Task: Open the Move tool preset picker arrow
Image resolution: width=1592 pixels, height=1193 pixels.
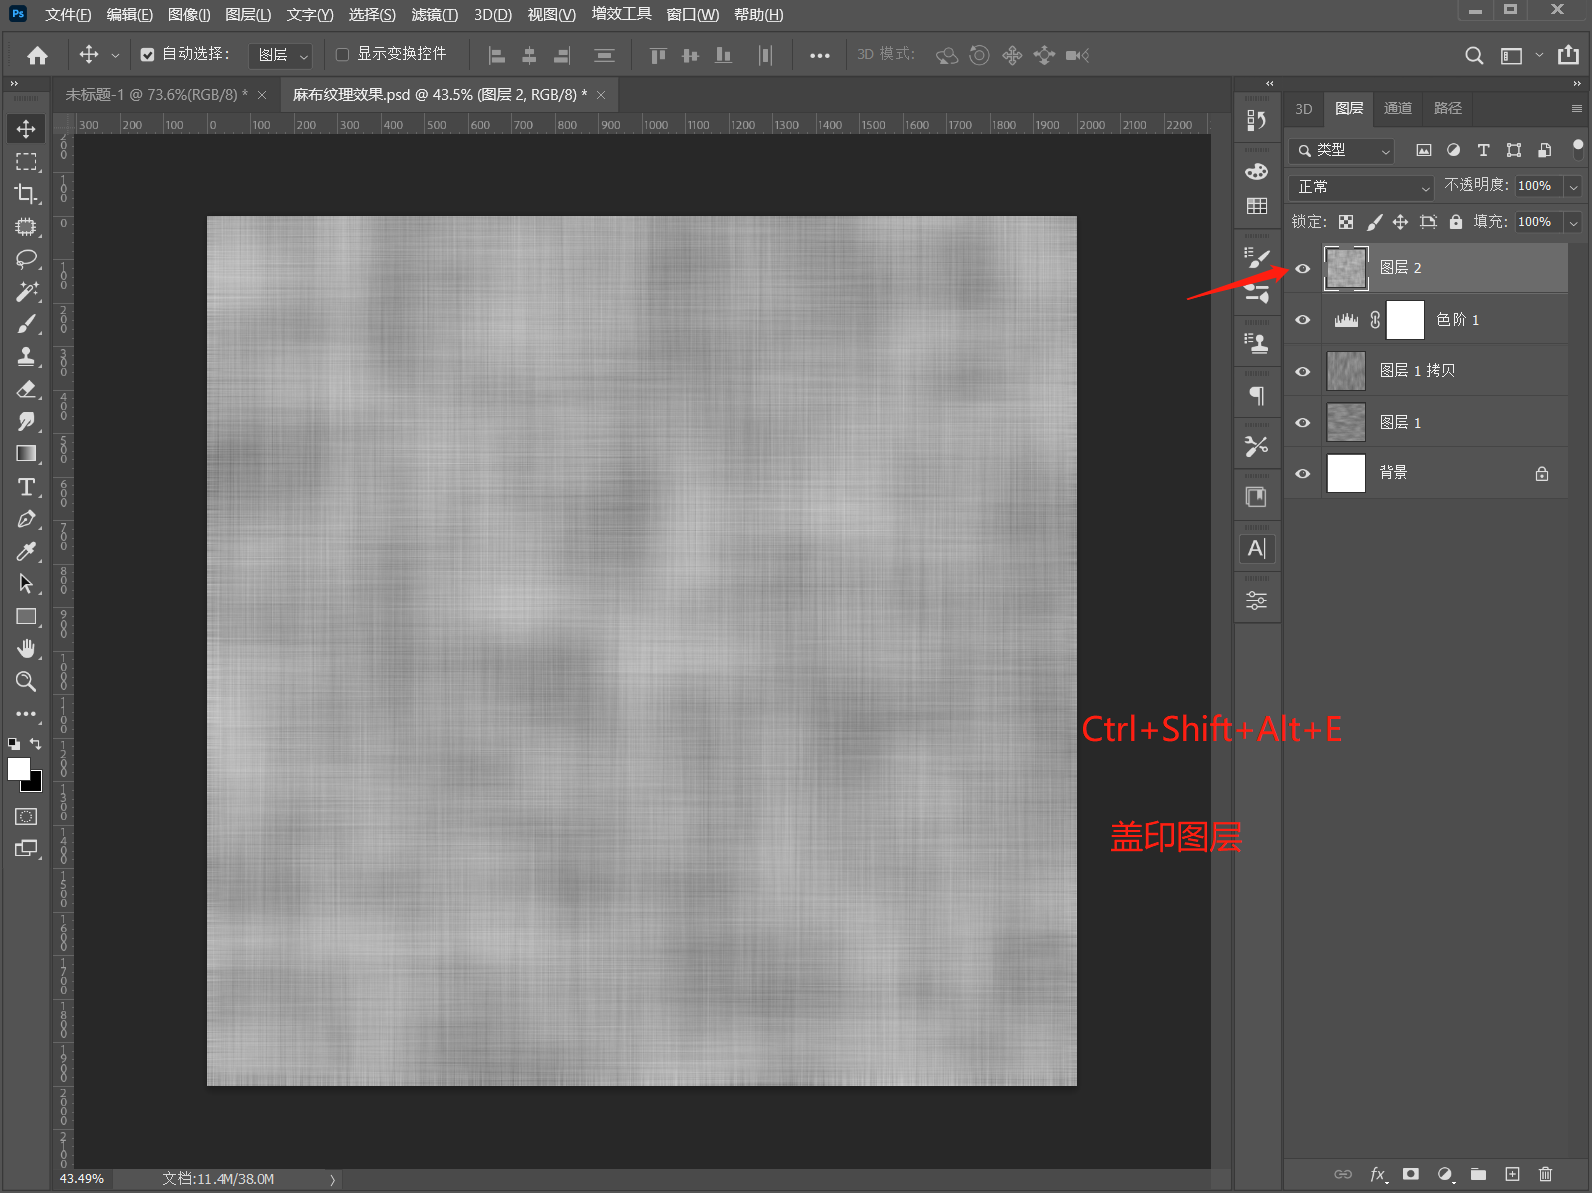Action: coord(115,56)
